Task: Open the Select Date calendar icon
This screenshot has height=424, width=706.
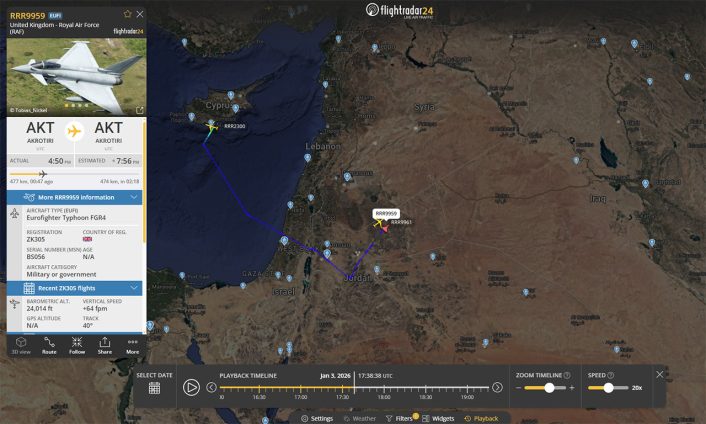Action: coord(154,388)
